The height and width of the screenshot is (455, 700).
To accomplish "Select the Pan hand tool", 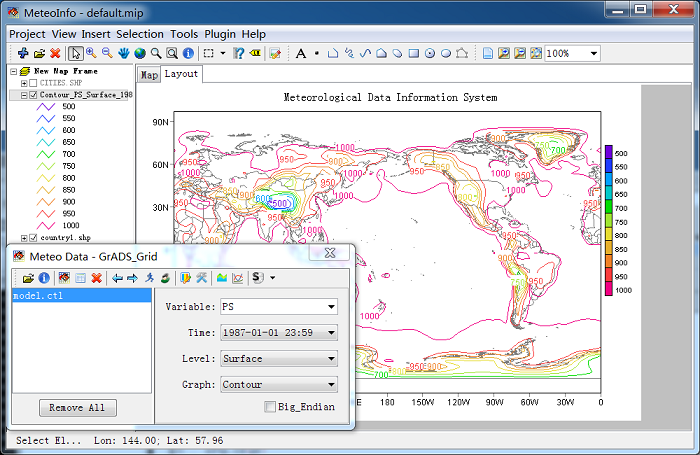I will [x=124, y=53].
